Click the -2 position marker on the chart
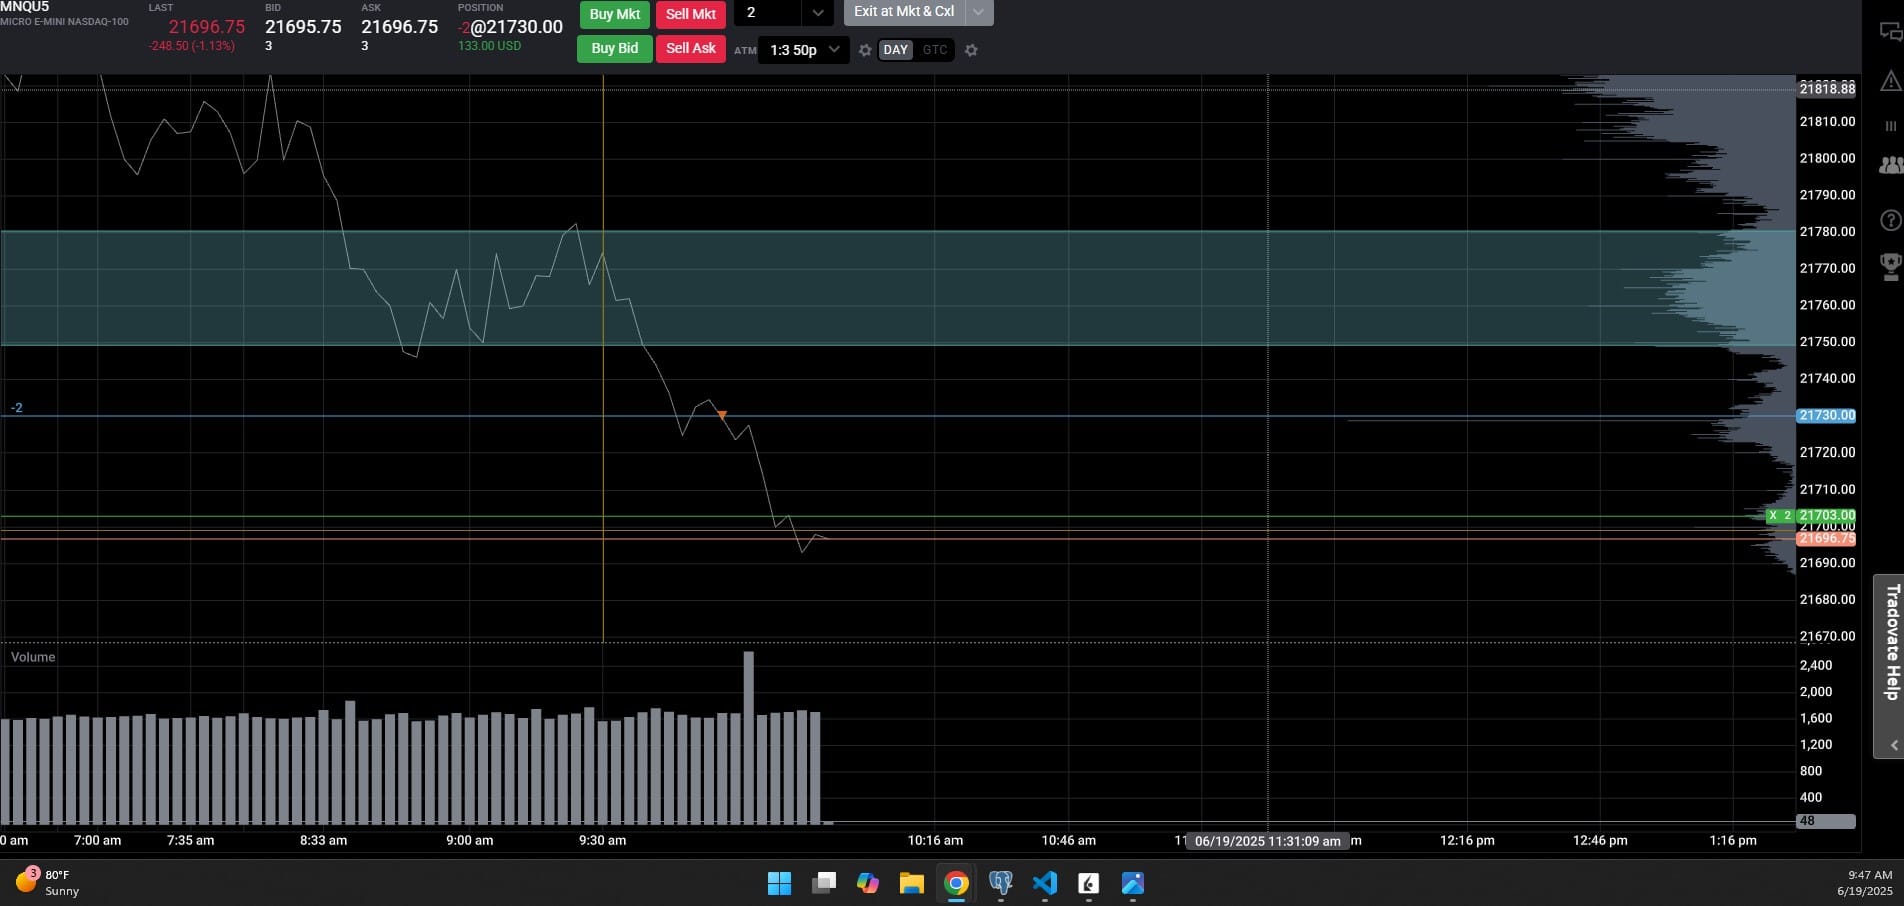The height and width of the screenshot is (906, 1904). (16, 408)
